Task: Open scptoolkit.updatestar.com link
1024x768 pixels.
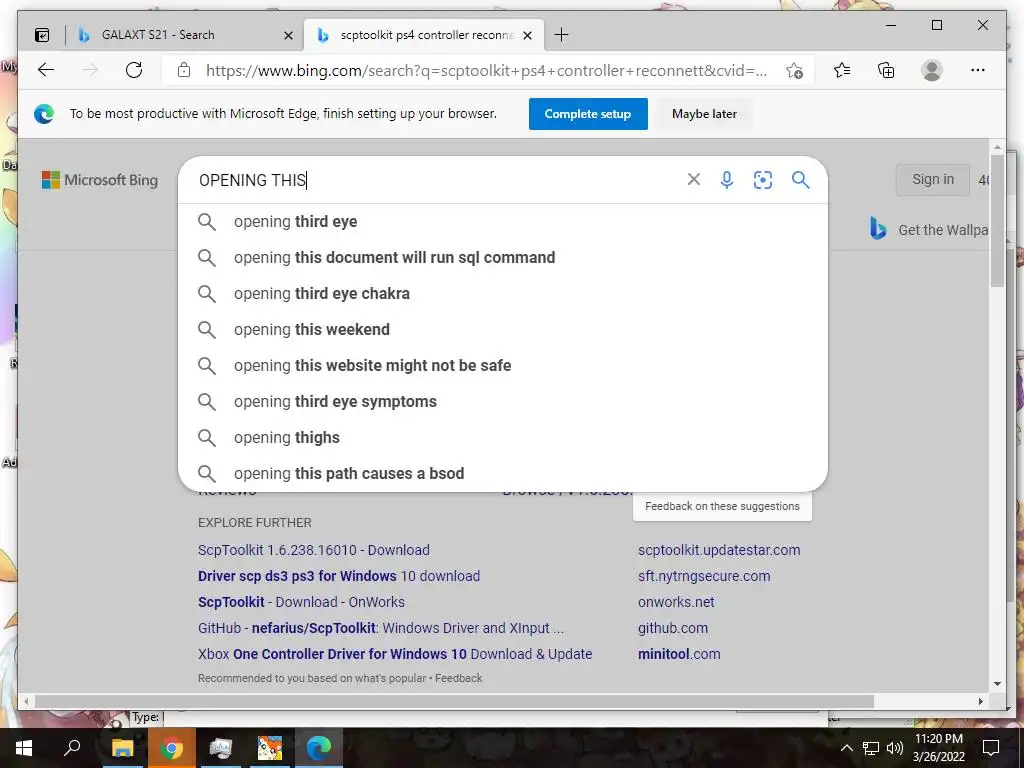Action: [x=719, y=550]
